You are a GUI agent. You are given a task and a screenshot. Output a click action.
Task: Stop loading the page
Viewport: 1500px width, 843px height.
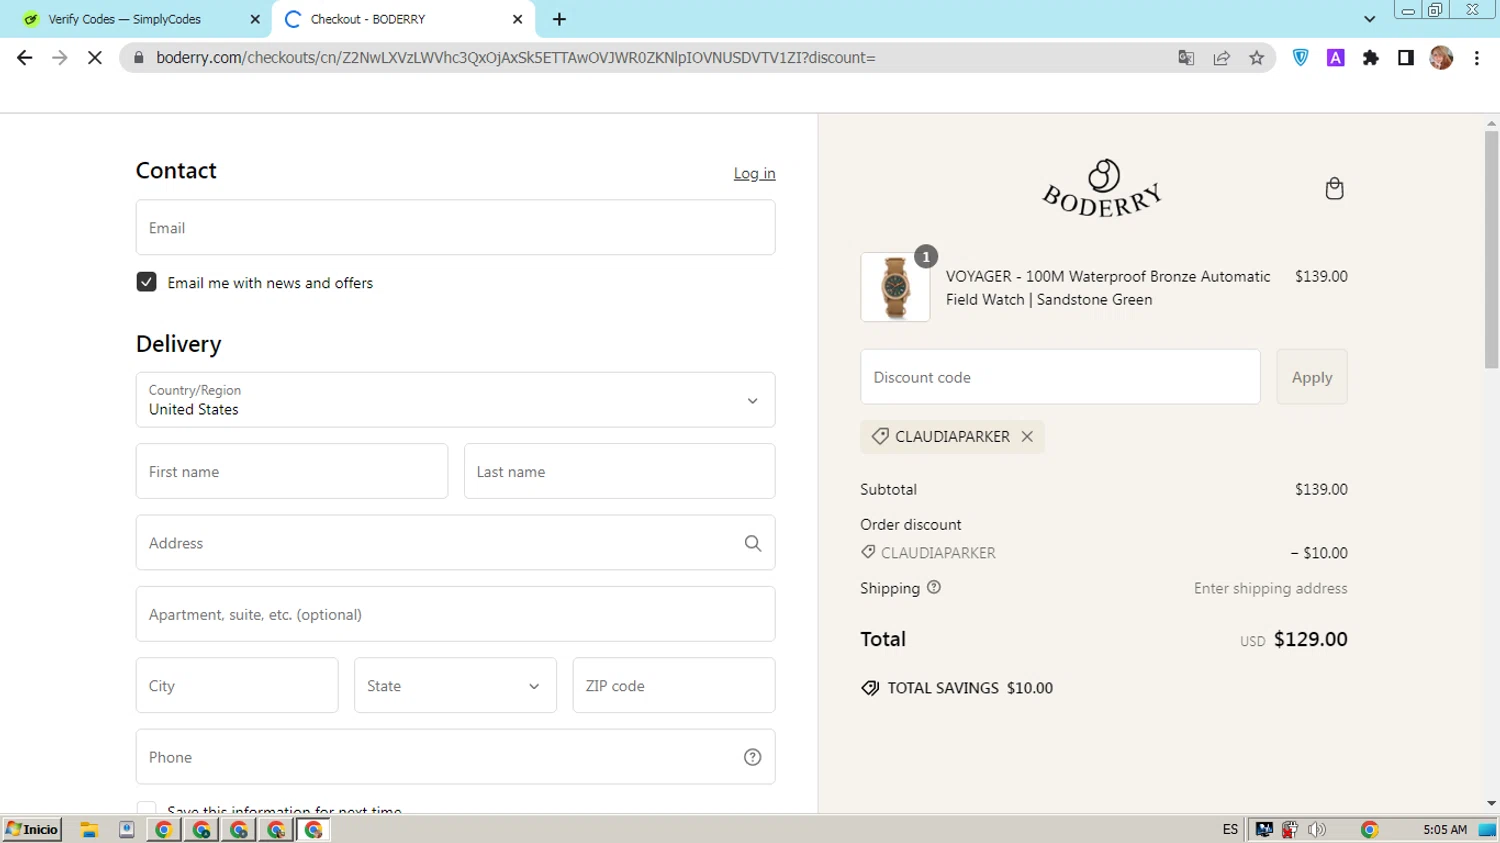(95, 58)
